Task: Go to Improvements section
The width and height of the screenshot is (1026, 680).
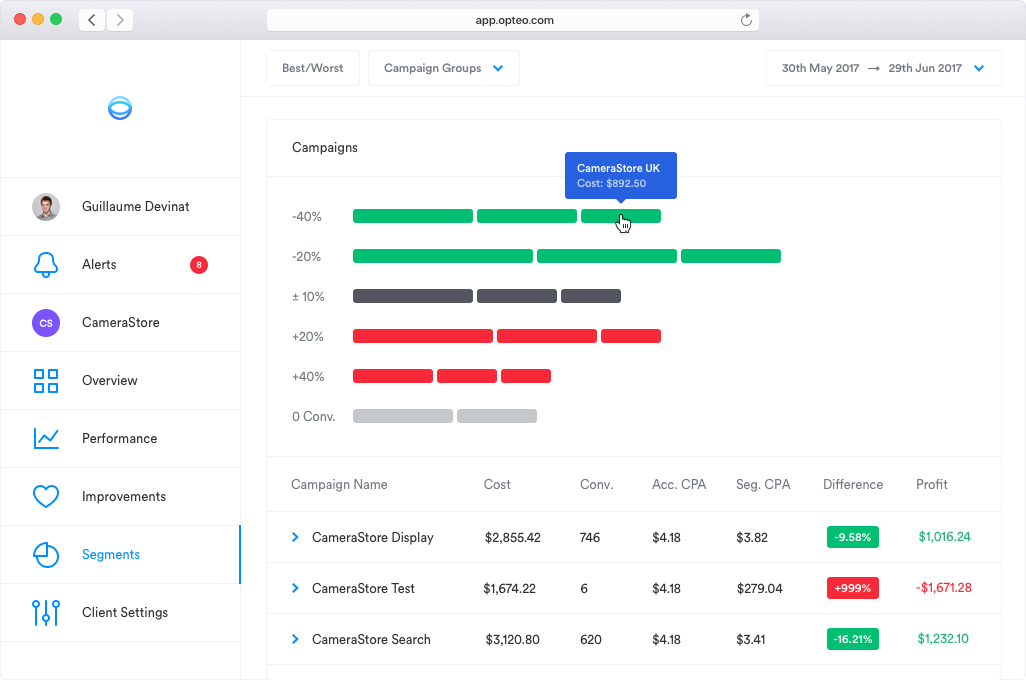Action: click(120, 497)
